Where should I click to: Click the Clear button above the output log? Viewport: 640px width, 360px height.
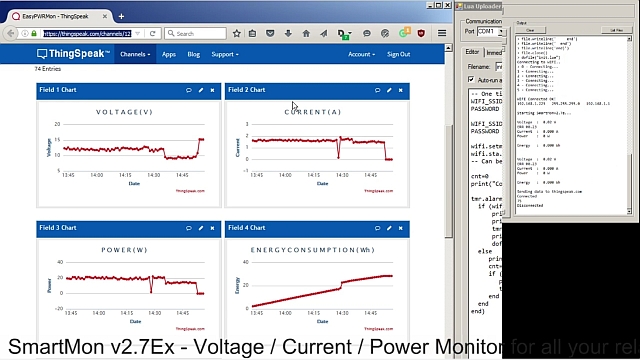[x=530, y=30]
